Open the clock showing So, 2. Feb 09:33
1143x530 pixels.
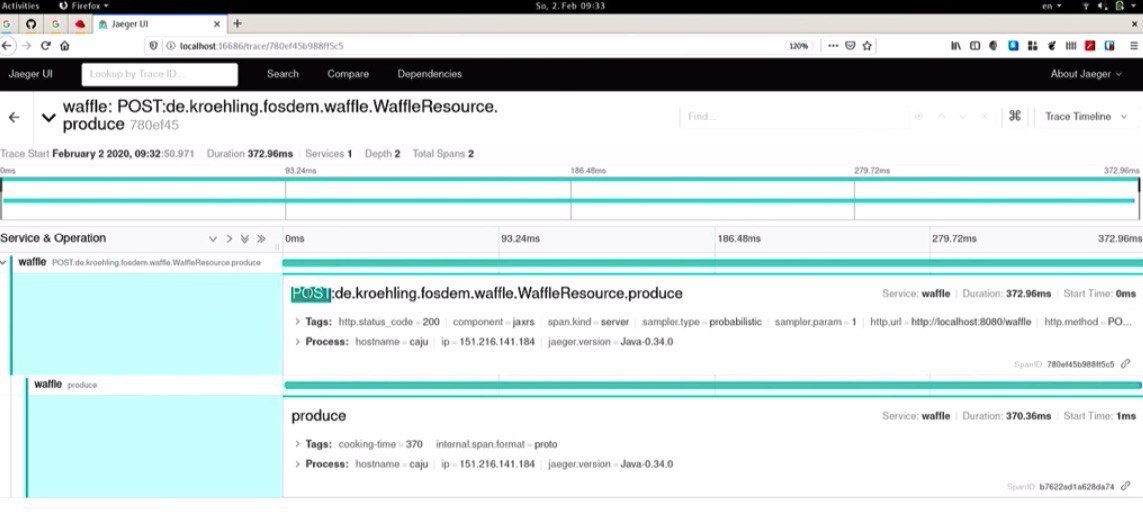tap(570, 6)
